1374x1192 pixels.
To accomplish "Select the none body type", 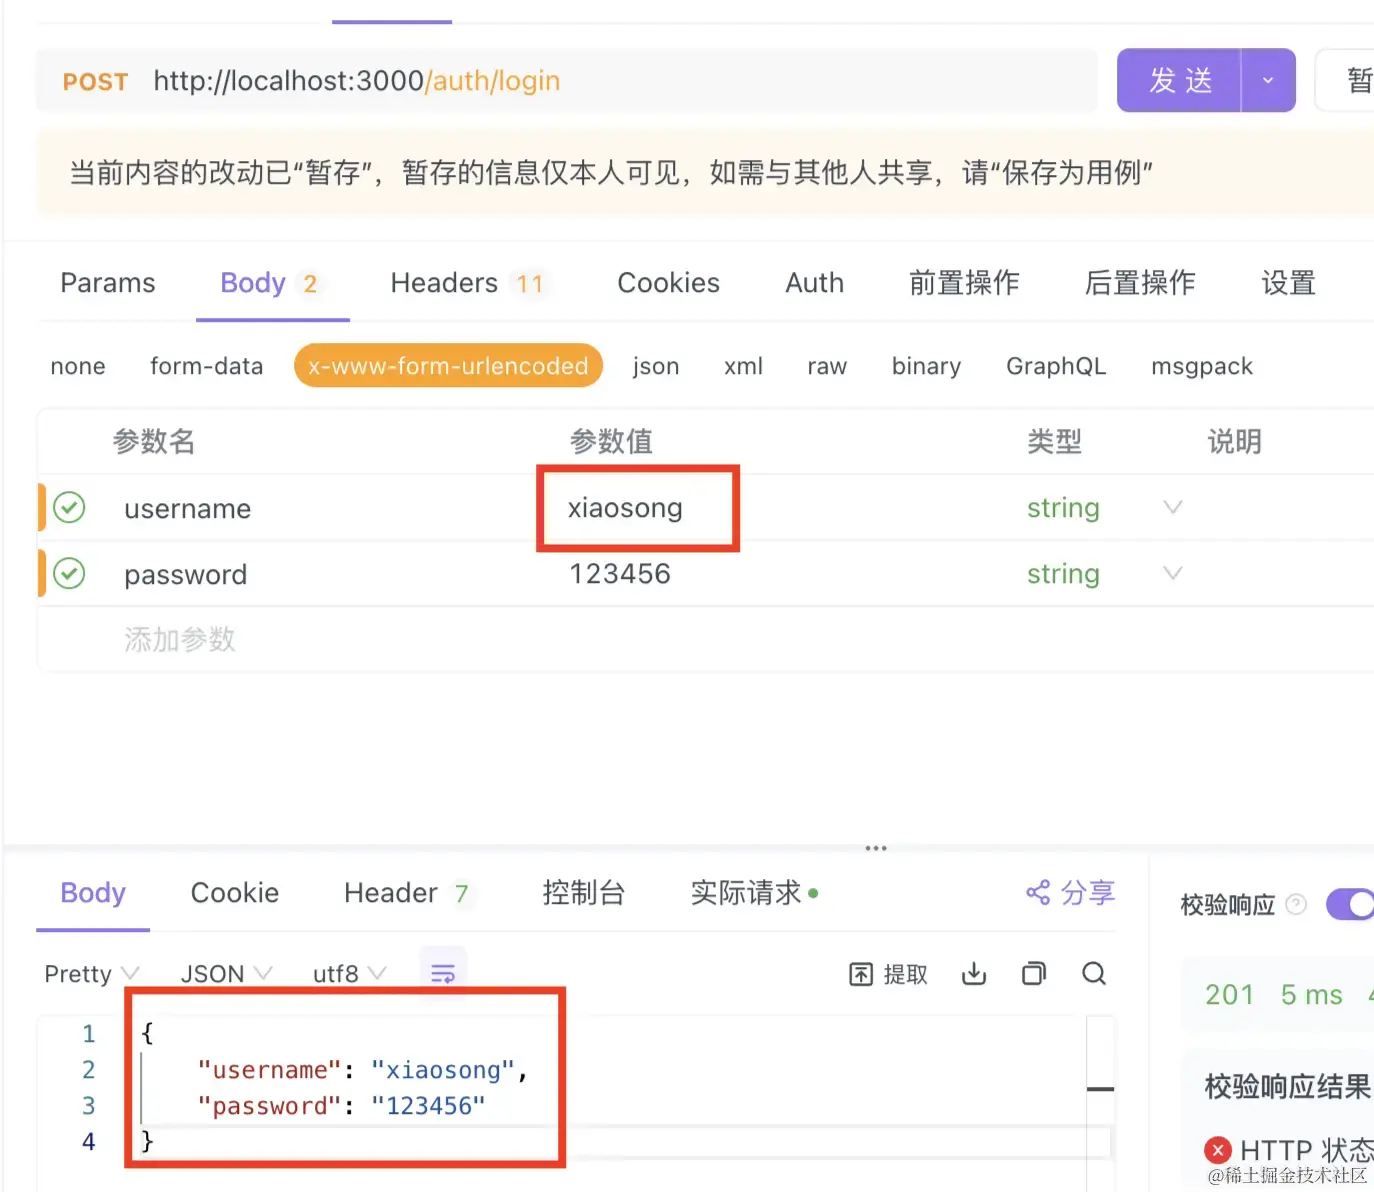I will [78, 366].
